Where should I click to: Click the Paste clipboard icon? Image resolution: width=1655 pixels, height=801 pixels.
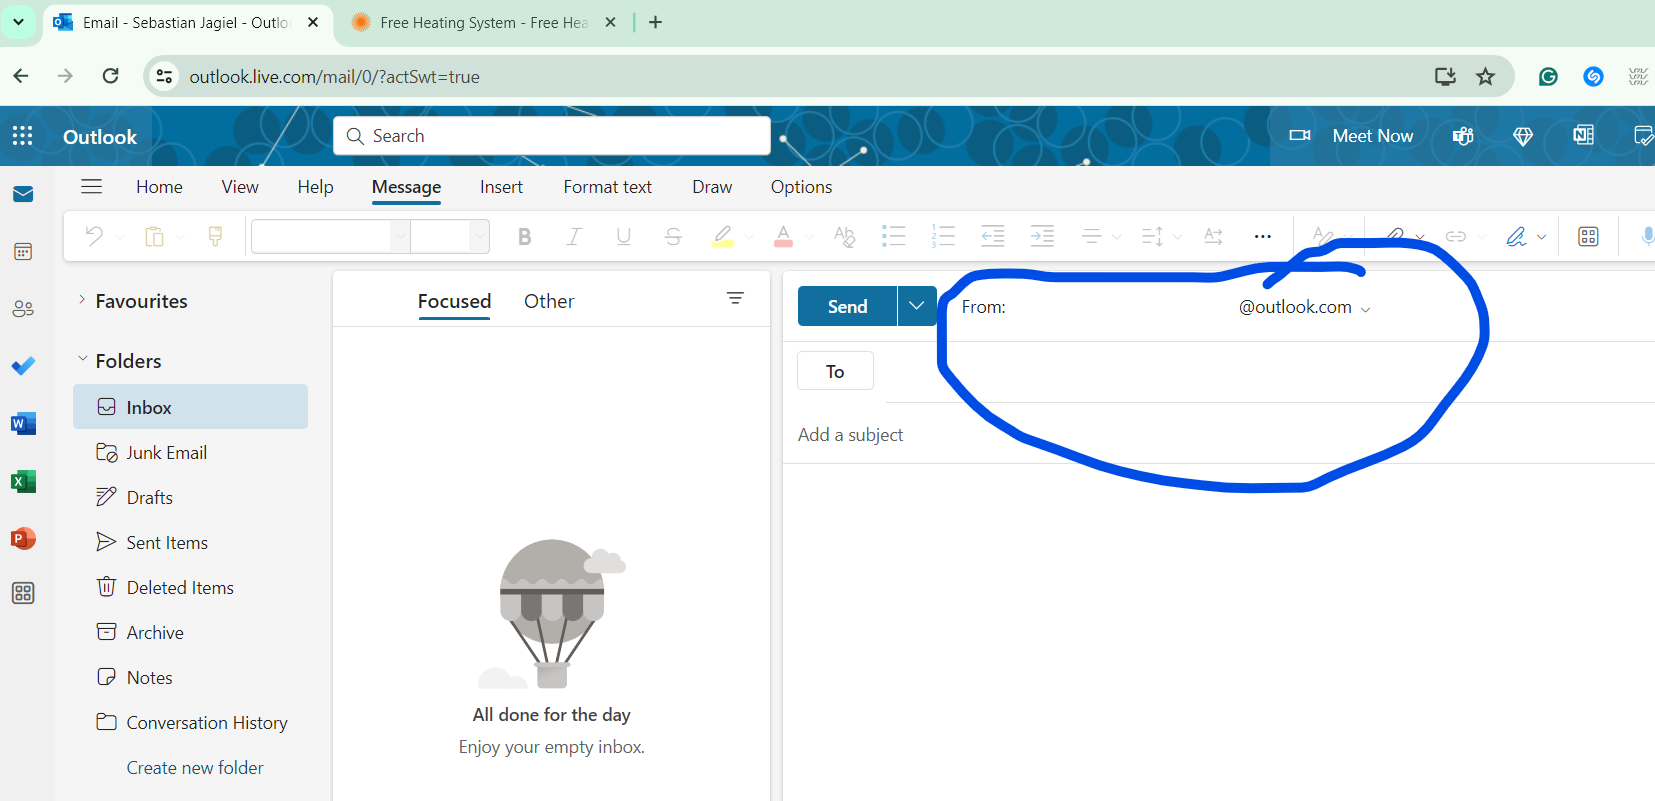click(154, 236)
